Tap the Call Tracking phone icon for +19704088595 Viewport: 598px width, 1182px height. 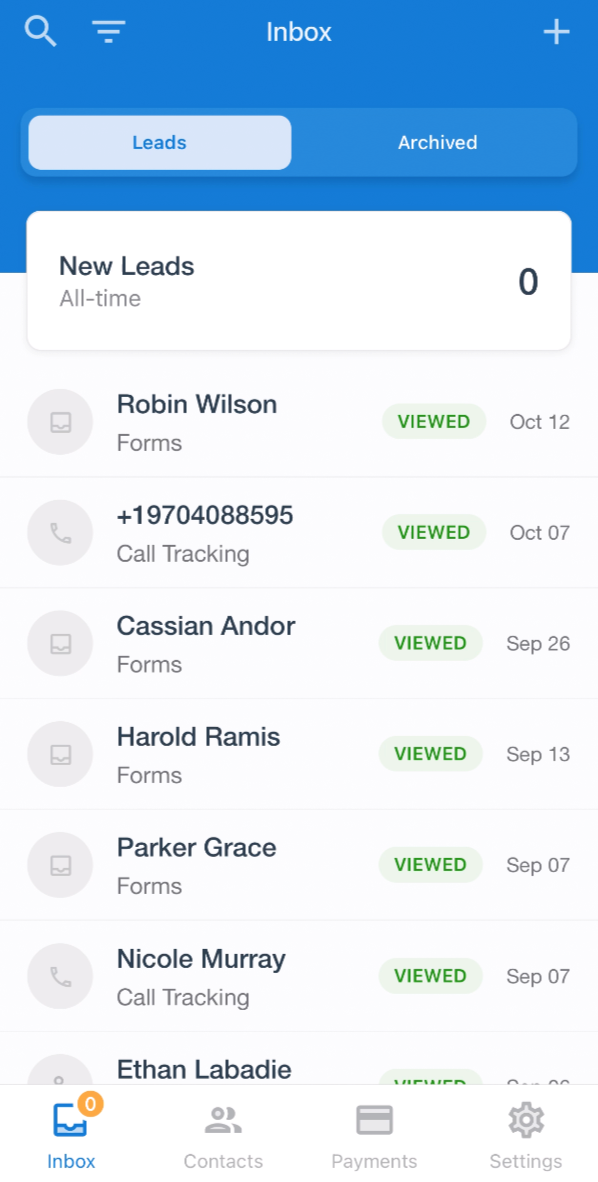(60, 532)
